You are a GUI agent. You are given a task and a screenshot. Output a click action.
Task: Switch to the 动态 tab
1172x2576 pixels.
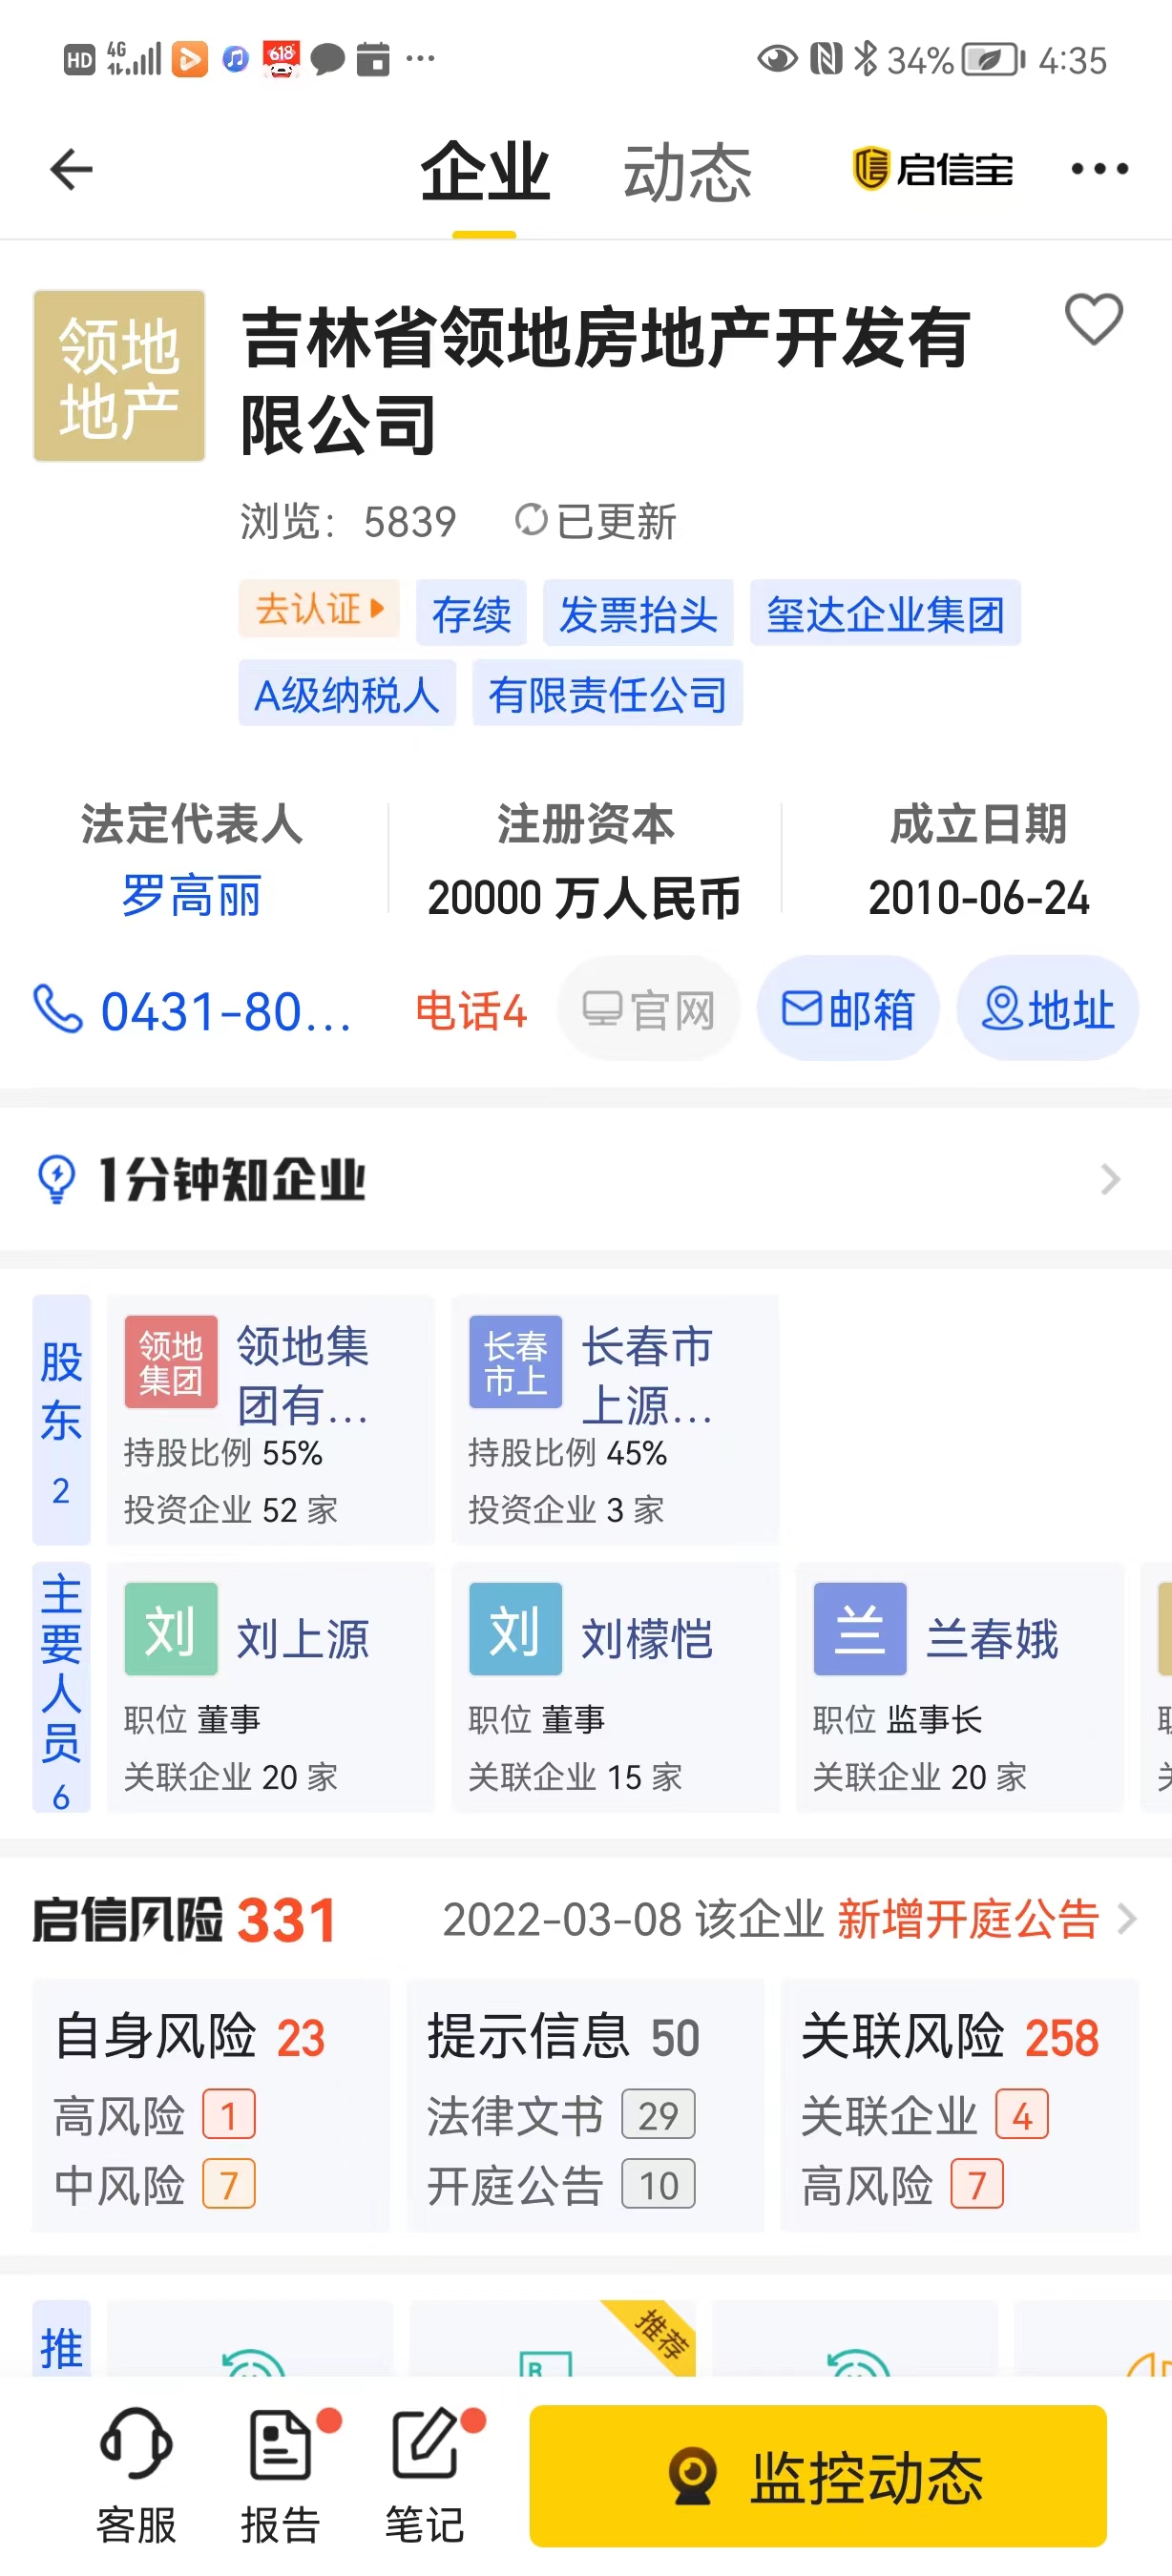[687, 172]
